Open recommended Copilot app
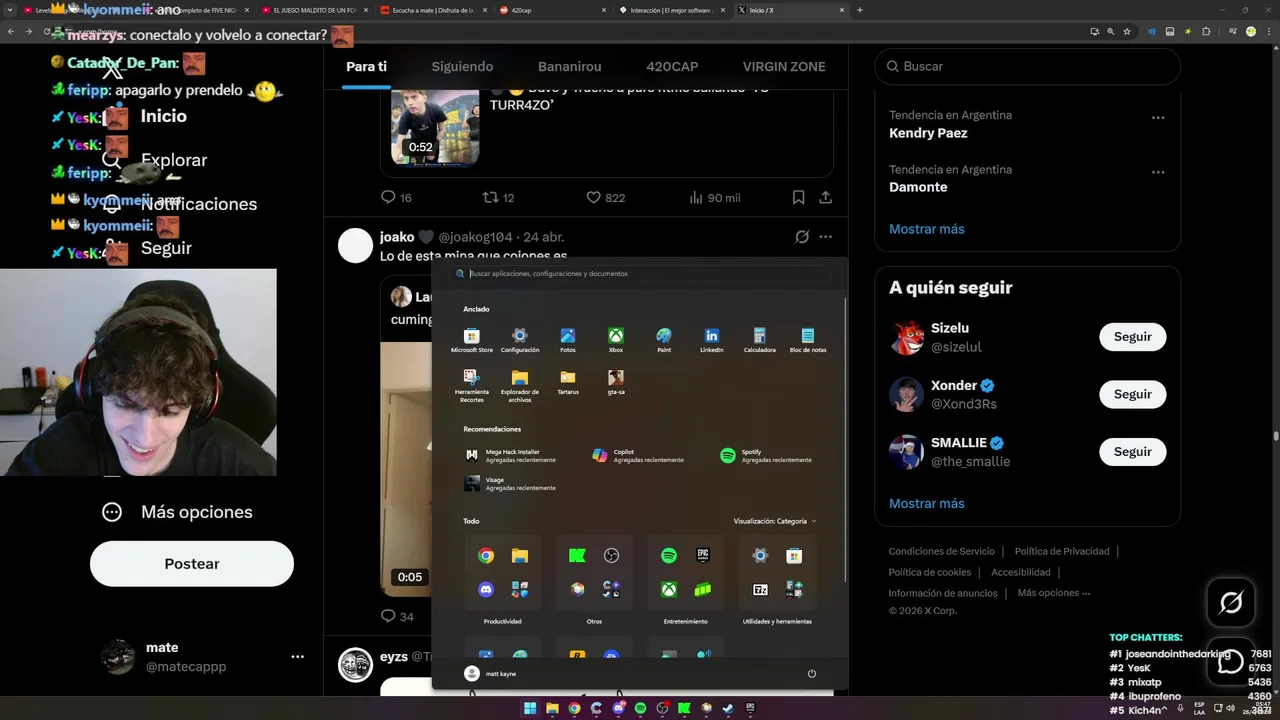The image size is (1280, 720). tap(639, 455)
